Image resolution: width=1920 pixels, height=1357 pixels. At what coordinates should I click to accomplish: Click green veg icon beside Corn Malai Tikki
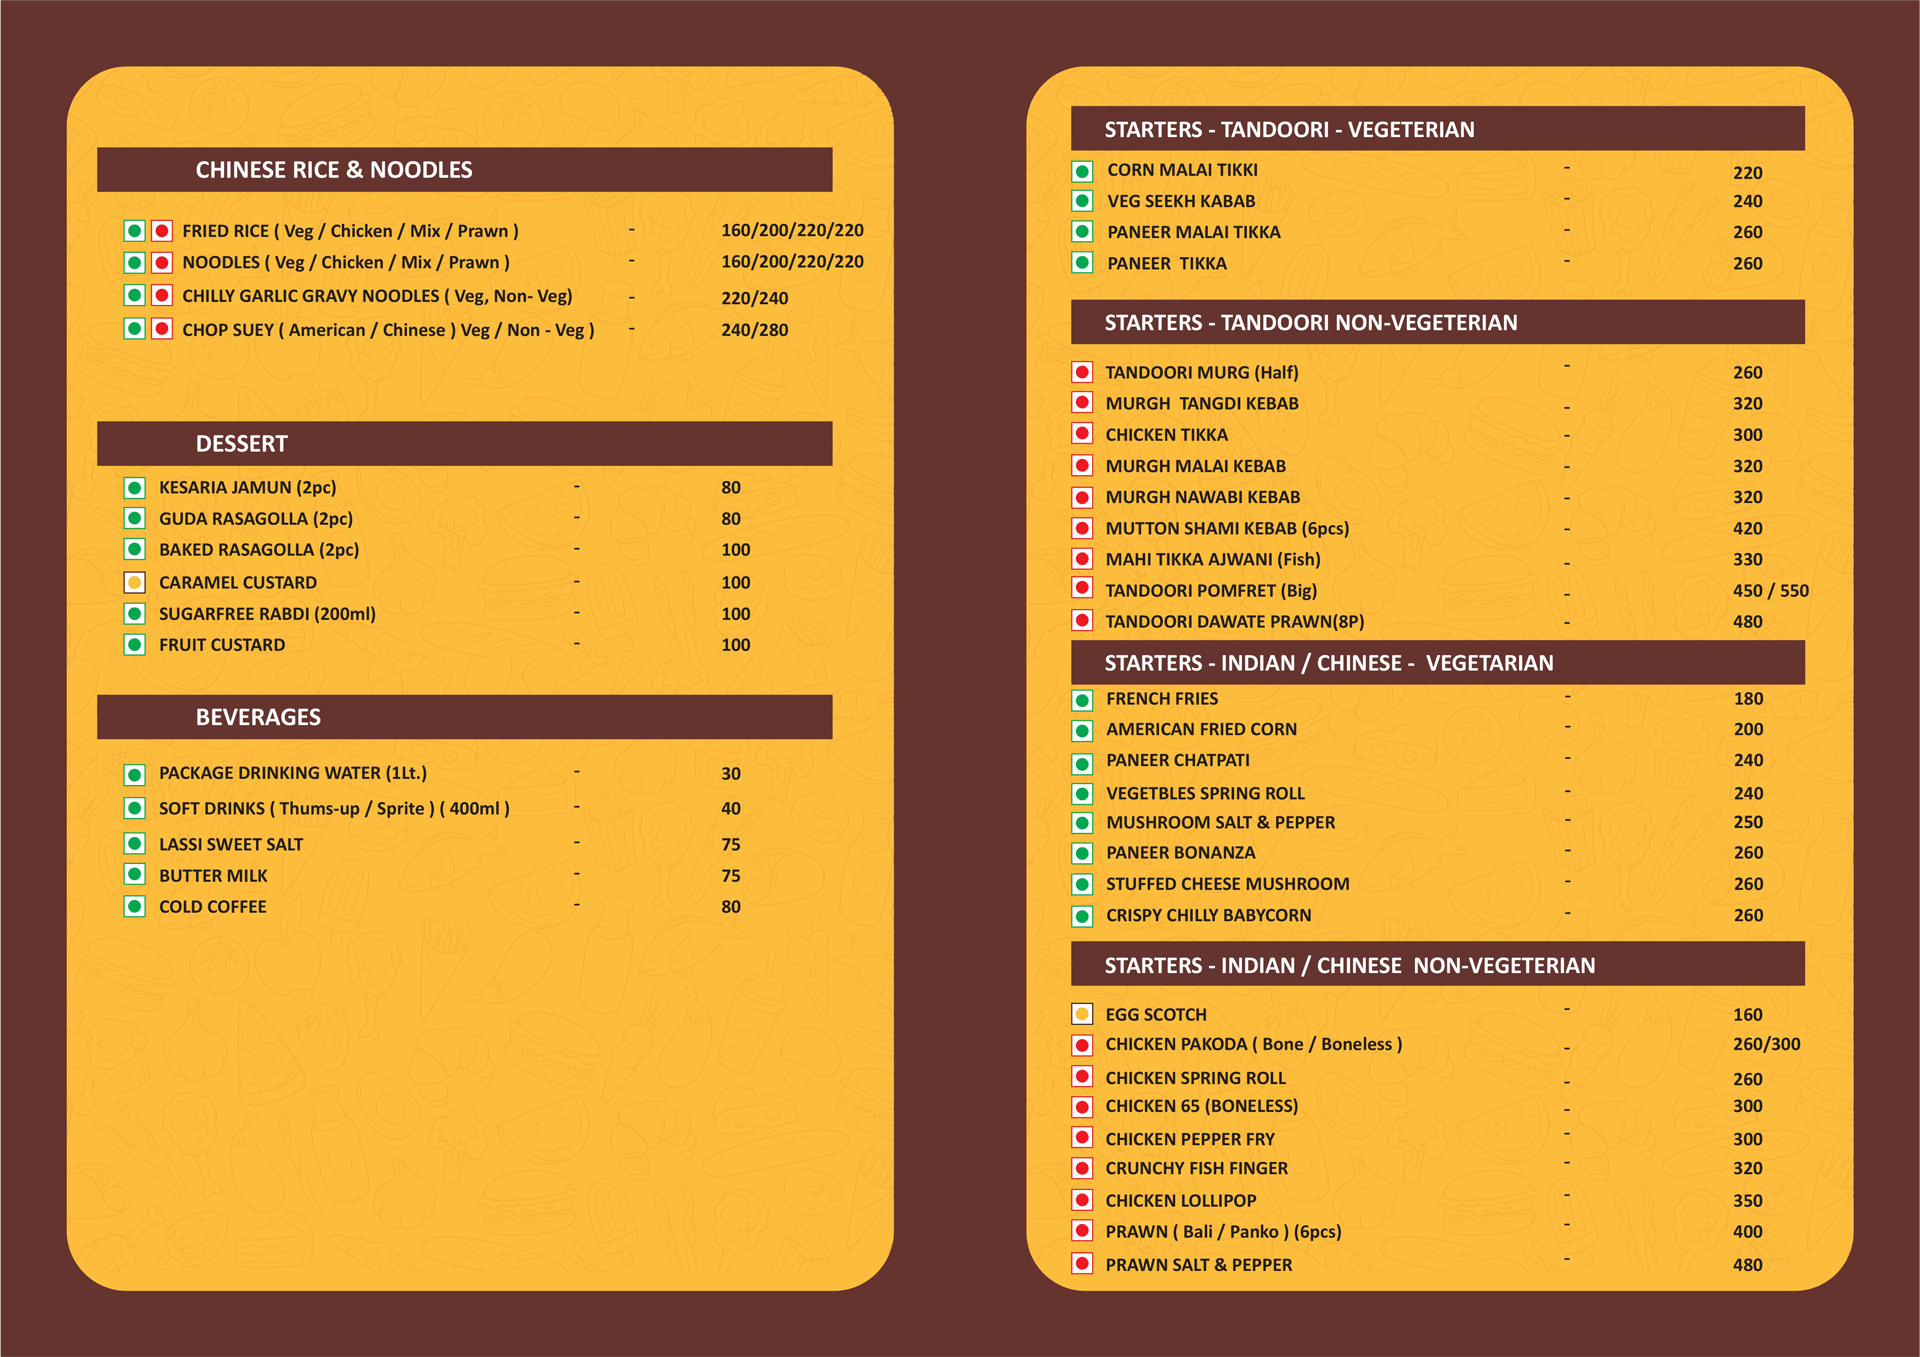coord(1082,171)
